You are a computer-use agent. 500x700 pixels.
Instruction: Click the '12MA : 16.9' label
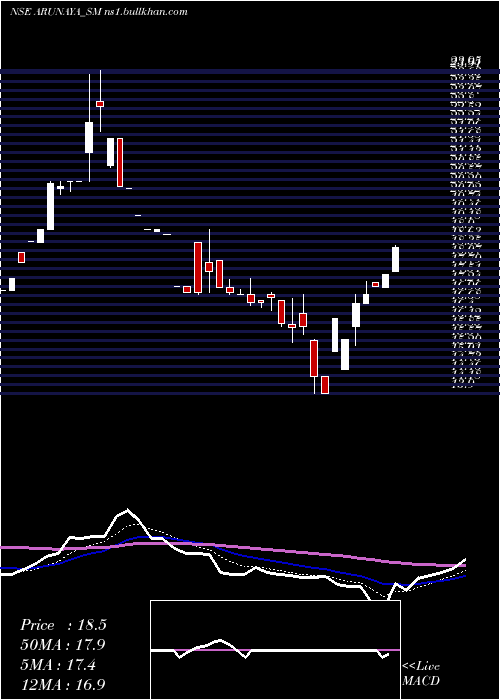[x=63, y=684]
